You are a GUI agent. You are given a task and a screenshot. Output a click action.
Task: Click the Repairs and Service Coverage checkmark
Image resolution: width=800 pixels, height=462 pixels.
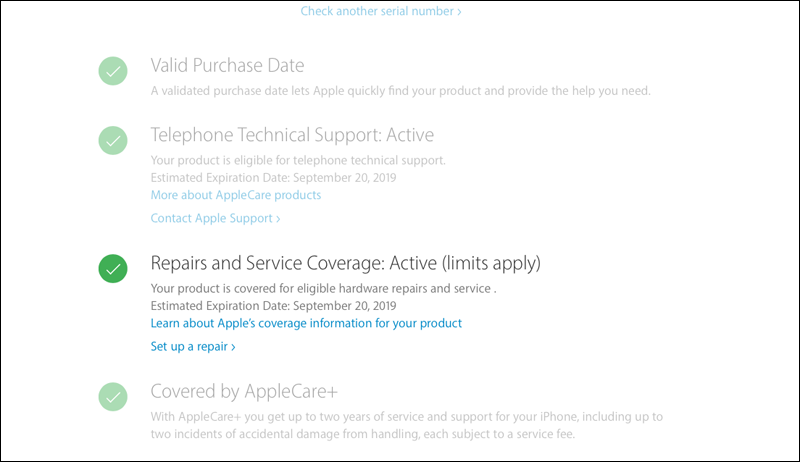click(x=113, y=268)
